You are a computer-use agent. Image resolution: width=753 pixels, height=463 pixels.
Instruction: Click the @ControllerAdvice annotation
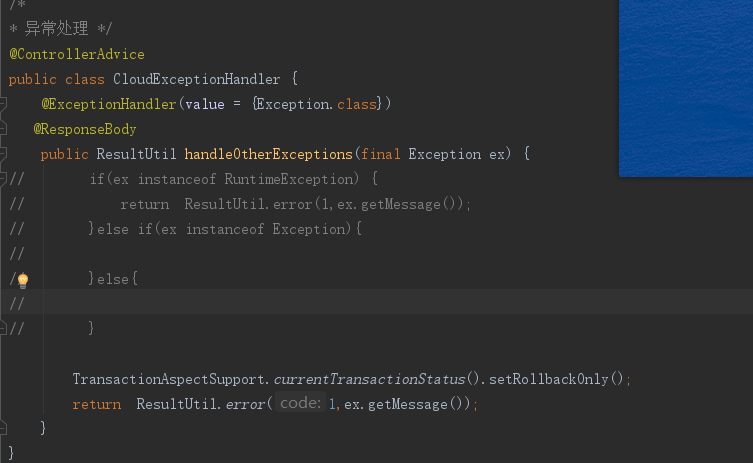pyautogui.click(x=77, y=54)
